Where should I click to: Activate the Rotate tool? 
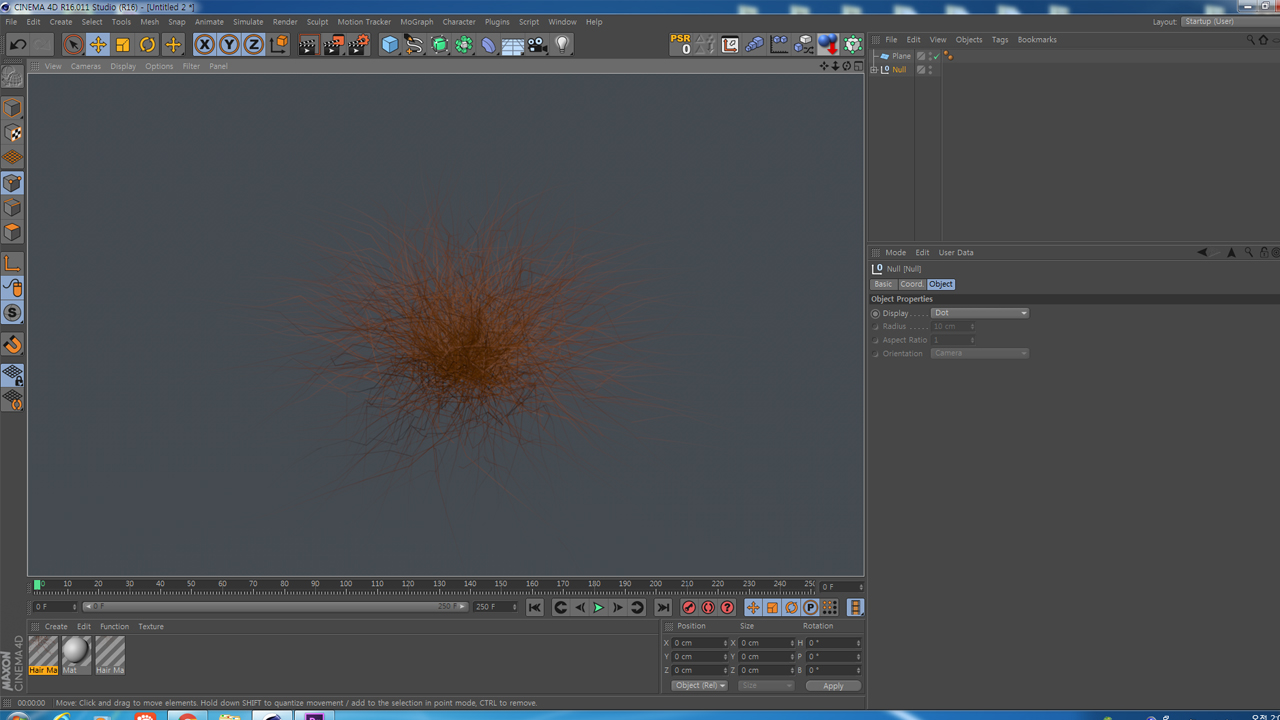(148, 44)
